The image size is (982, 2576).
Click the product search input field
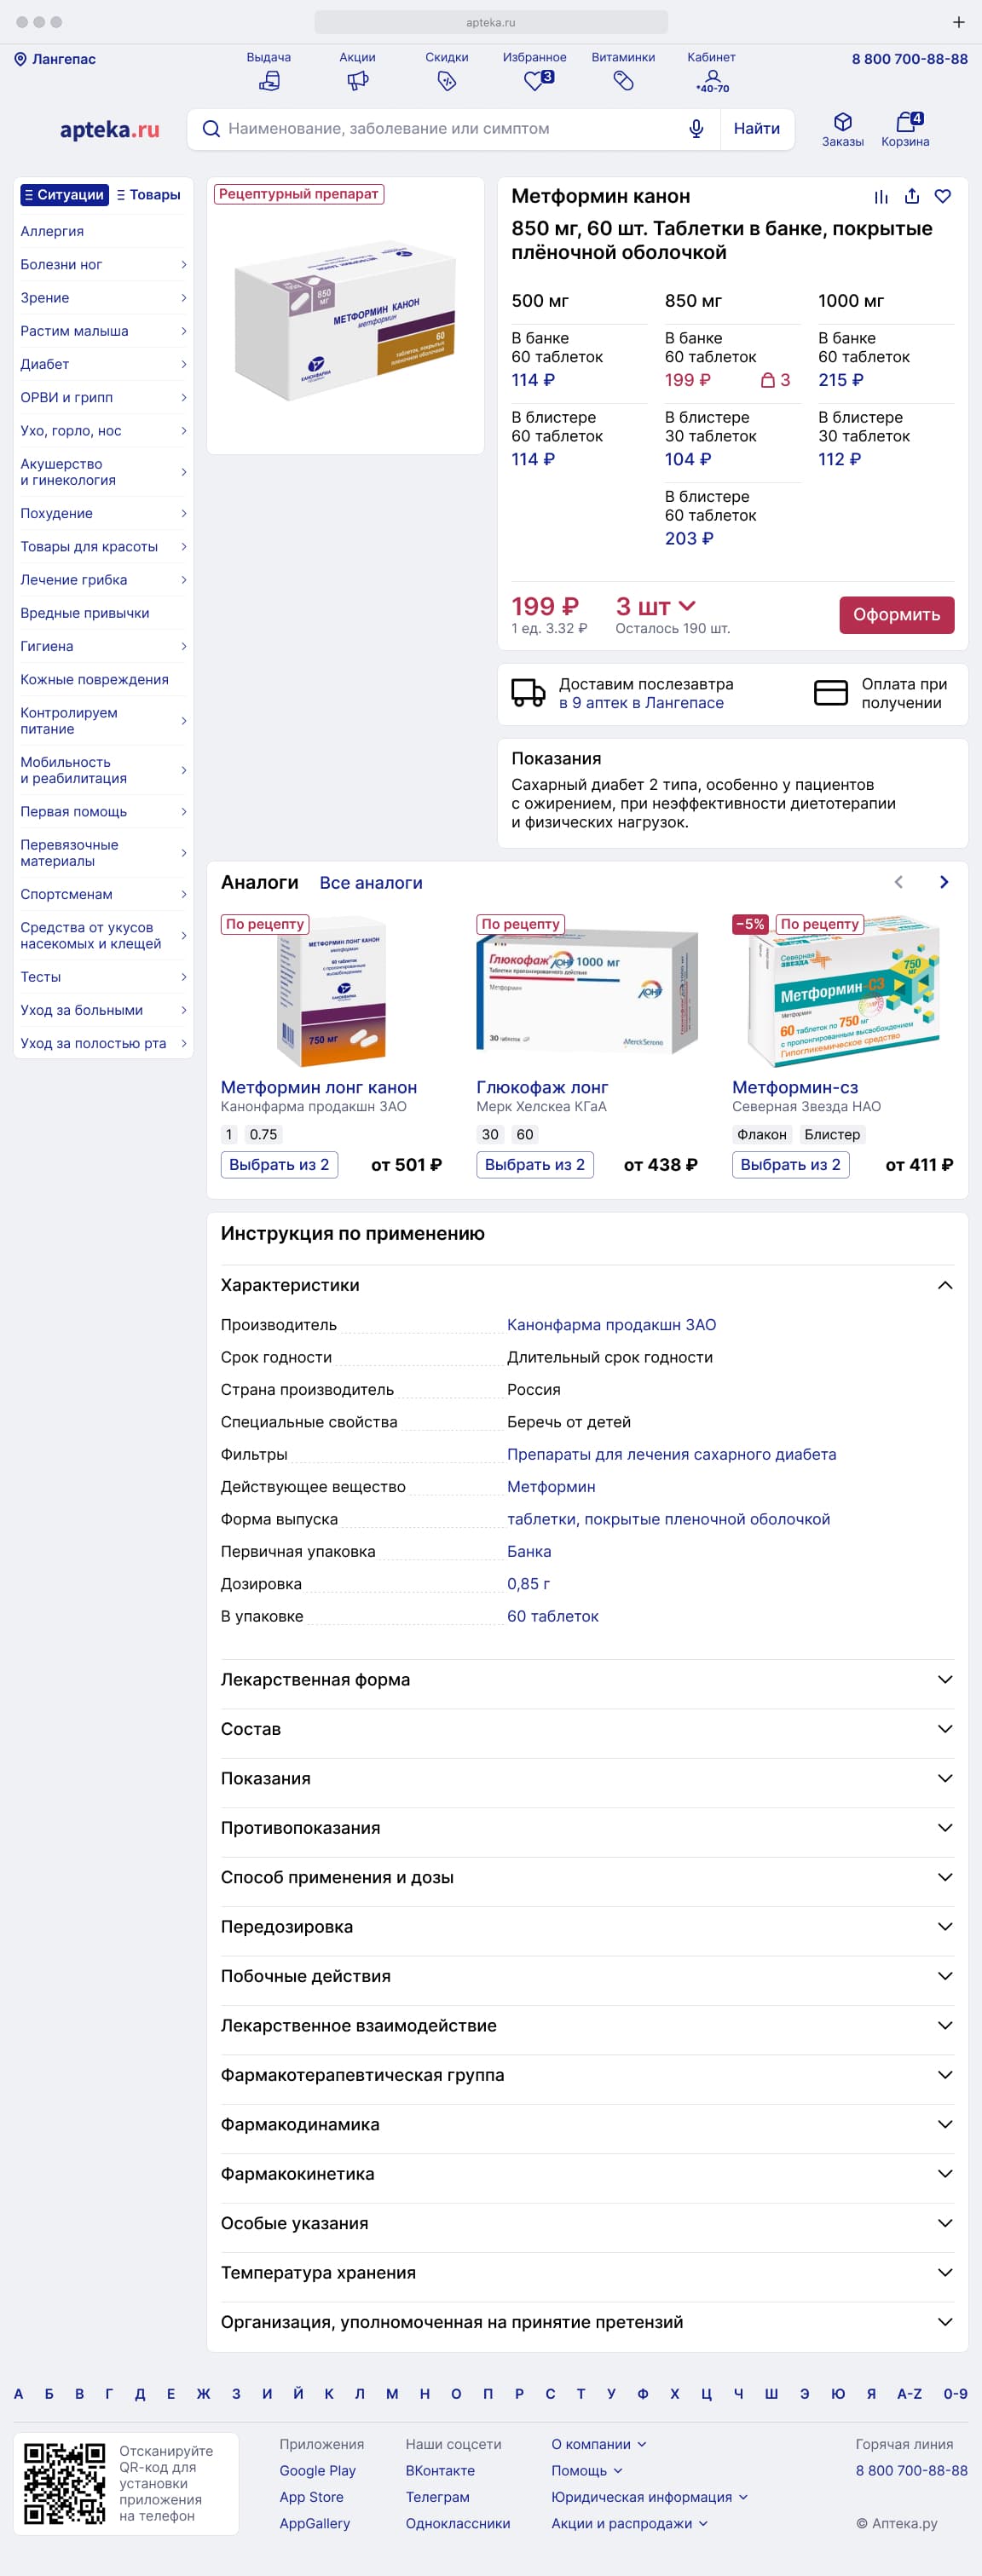tap(450, 129)
